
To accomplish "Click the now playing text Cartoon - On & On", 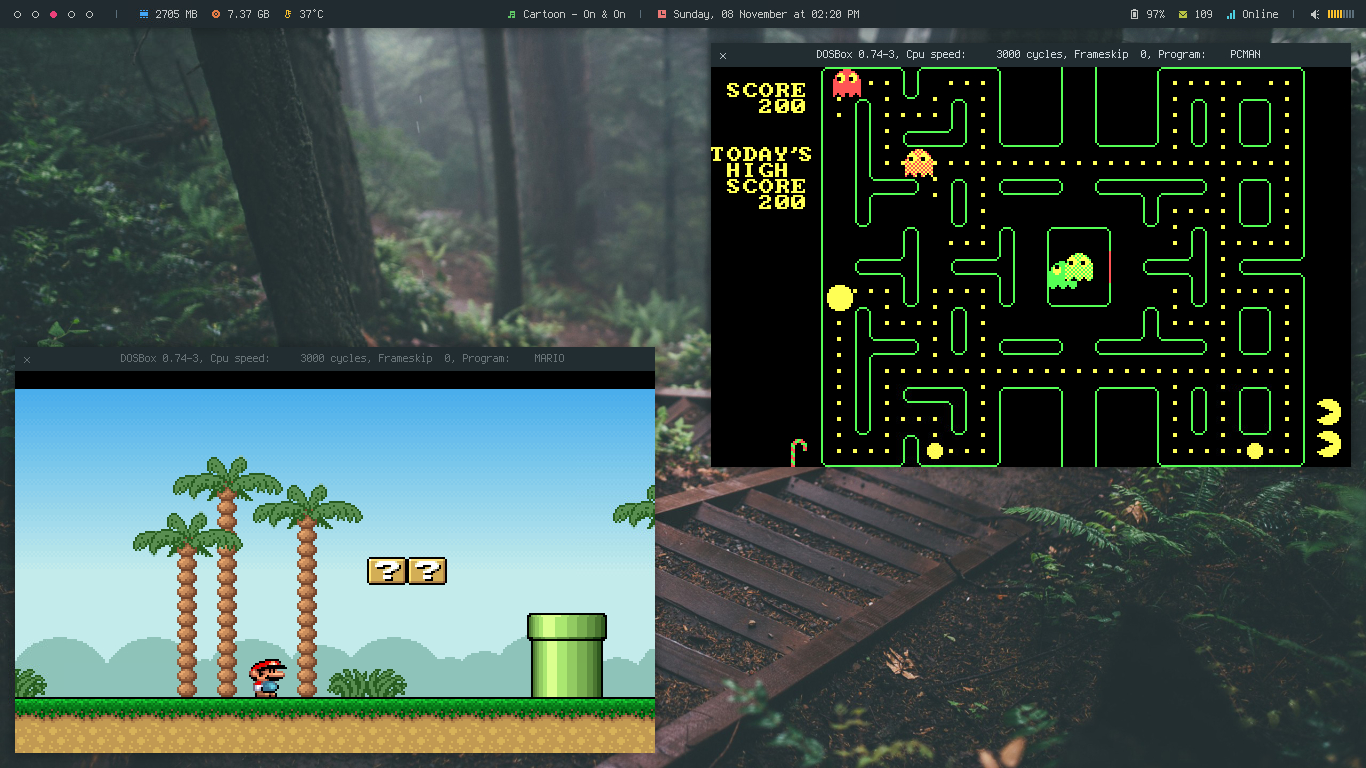I will click(x=574, y=15).
